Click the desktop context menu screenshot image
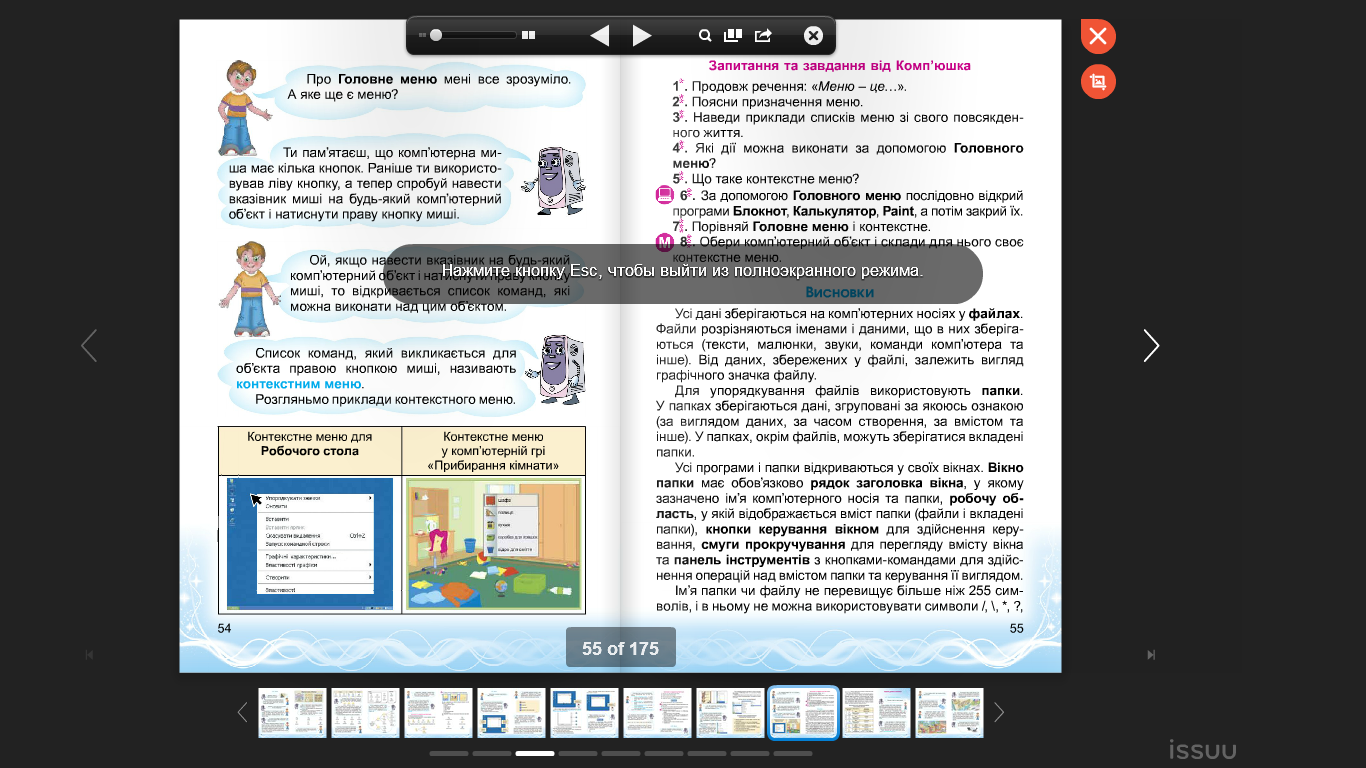The height and width of the screenshot is (768, 1366). (x=310, y=543)
